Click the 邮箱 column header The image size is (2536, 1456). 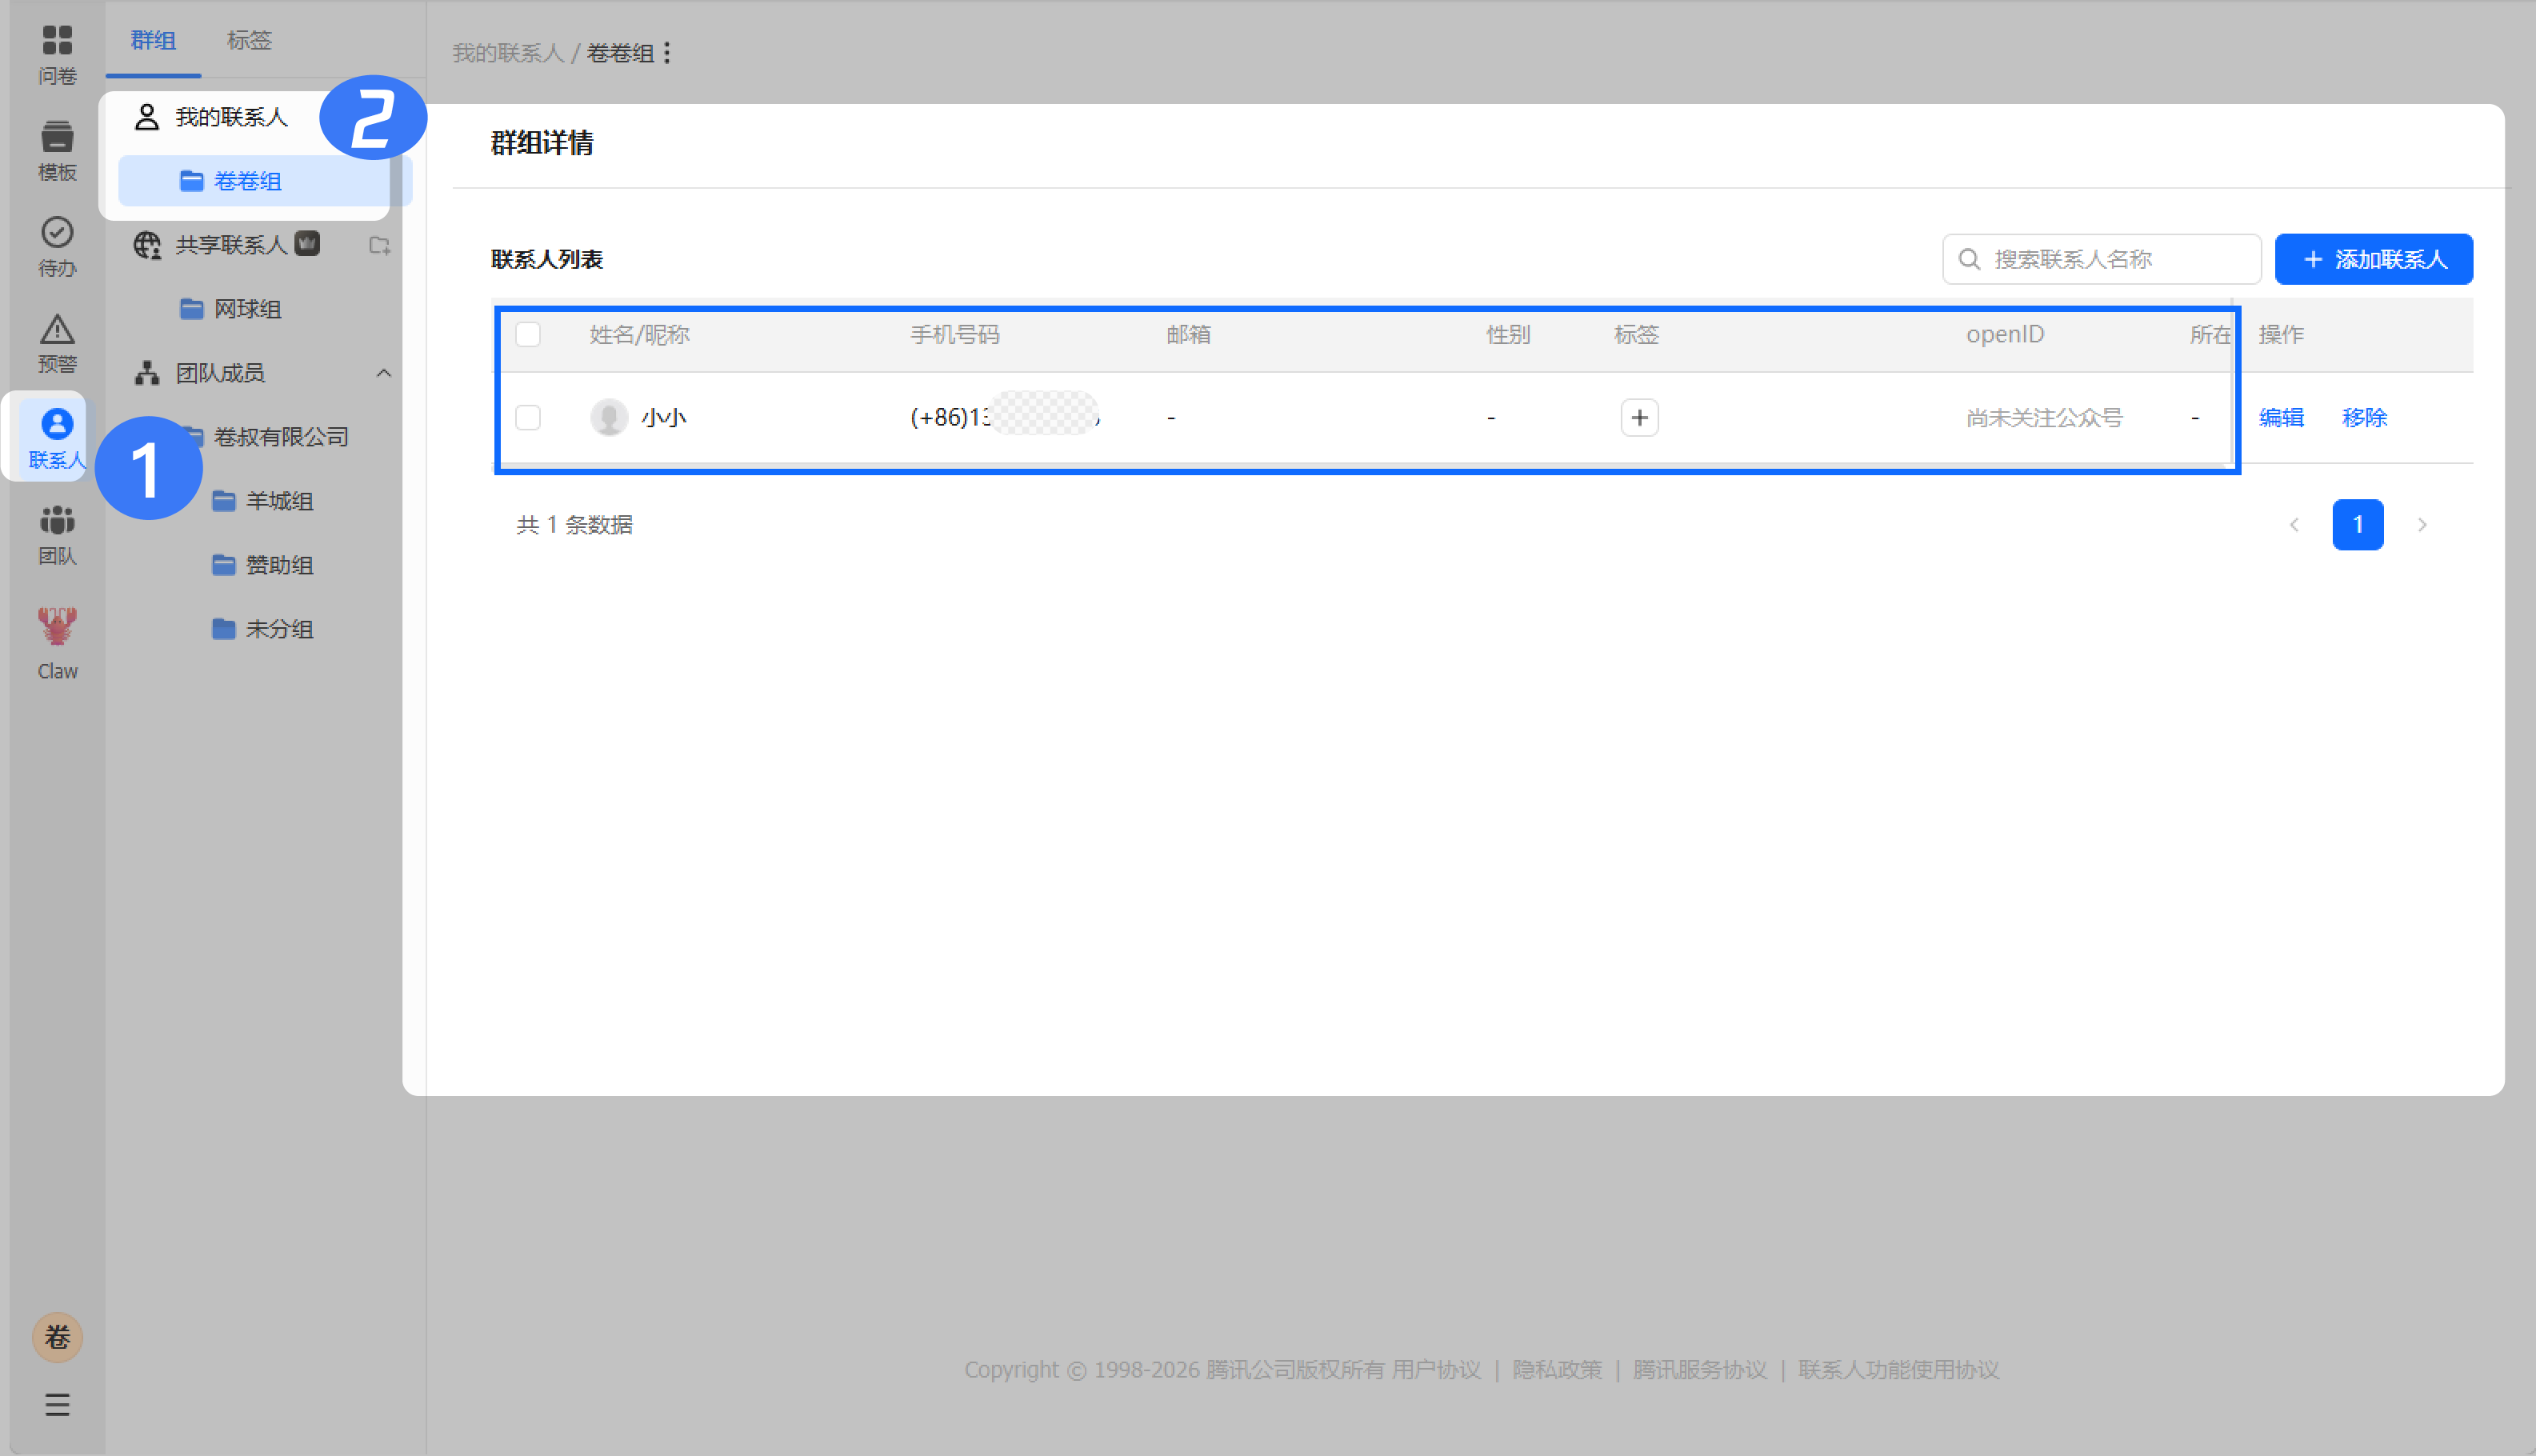tap(1188, 334)
